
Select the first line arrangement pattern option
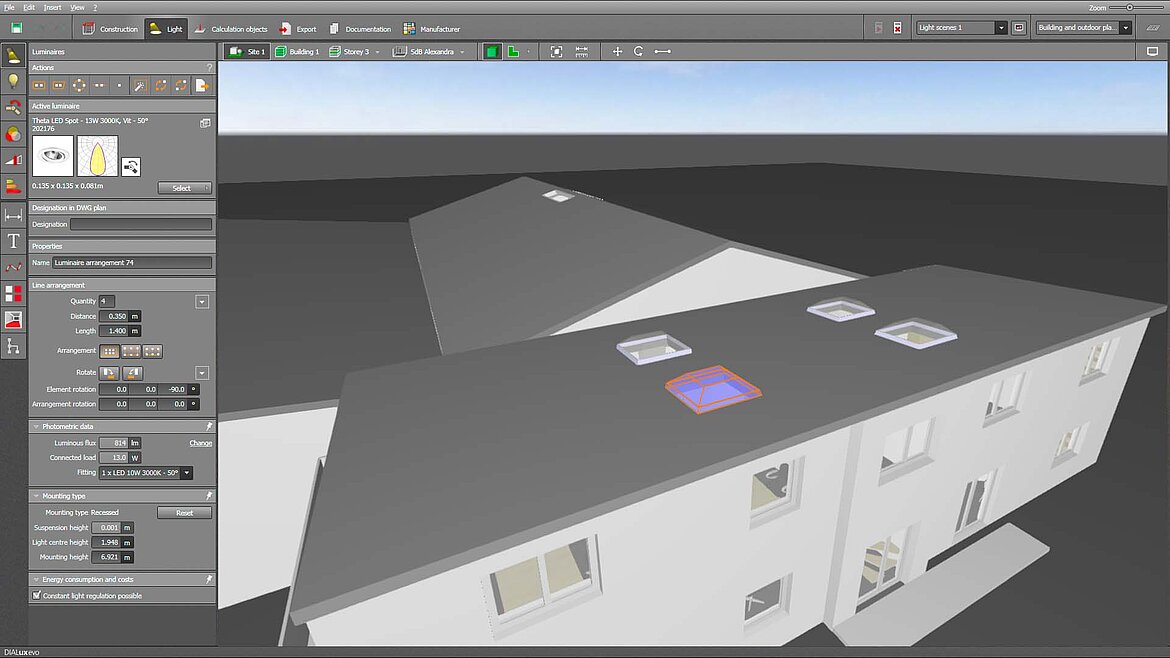tap(110, 351)
